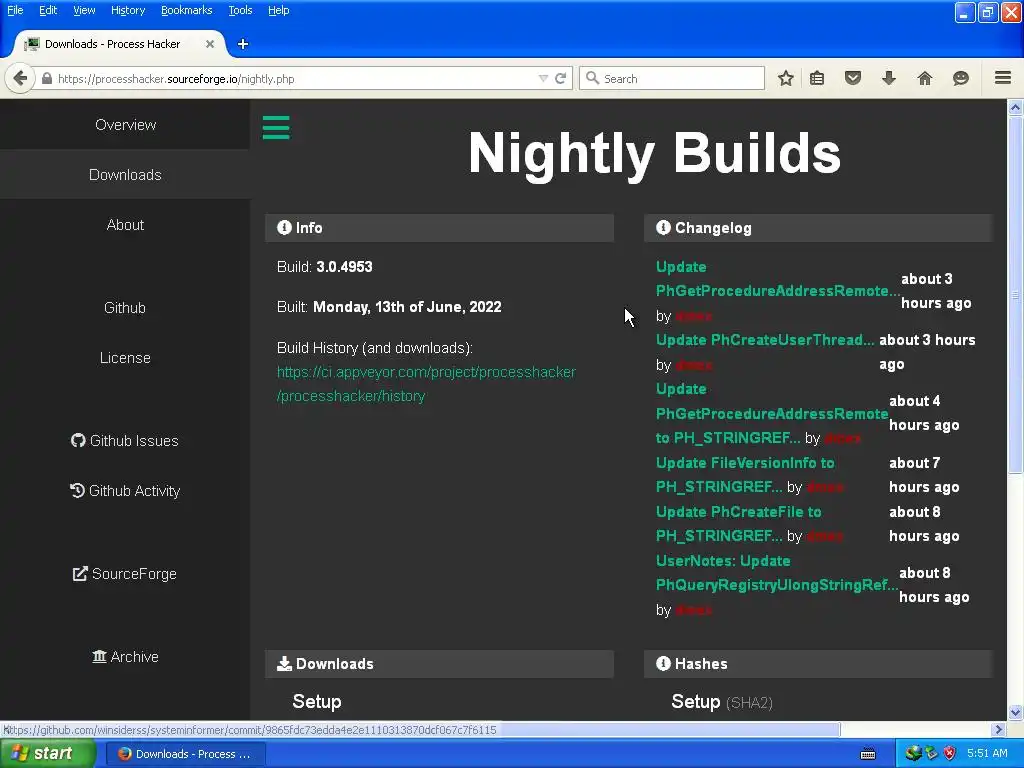Open the View menu

(84, 10)
